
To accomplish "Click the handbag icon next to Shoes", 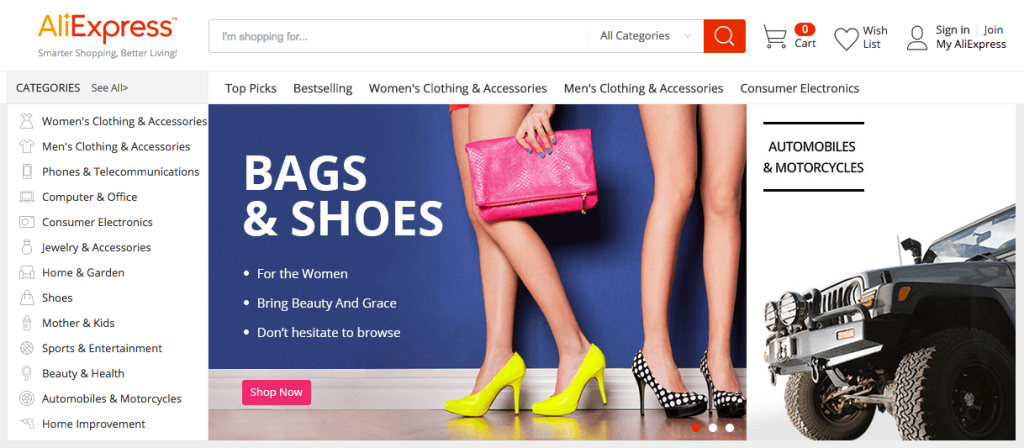I will 27,298.
